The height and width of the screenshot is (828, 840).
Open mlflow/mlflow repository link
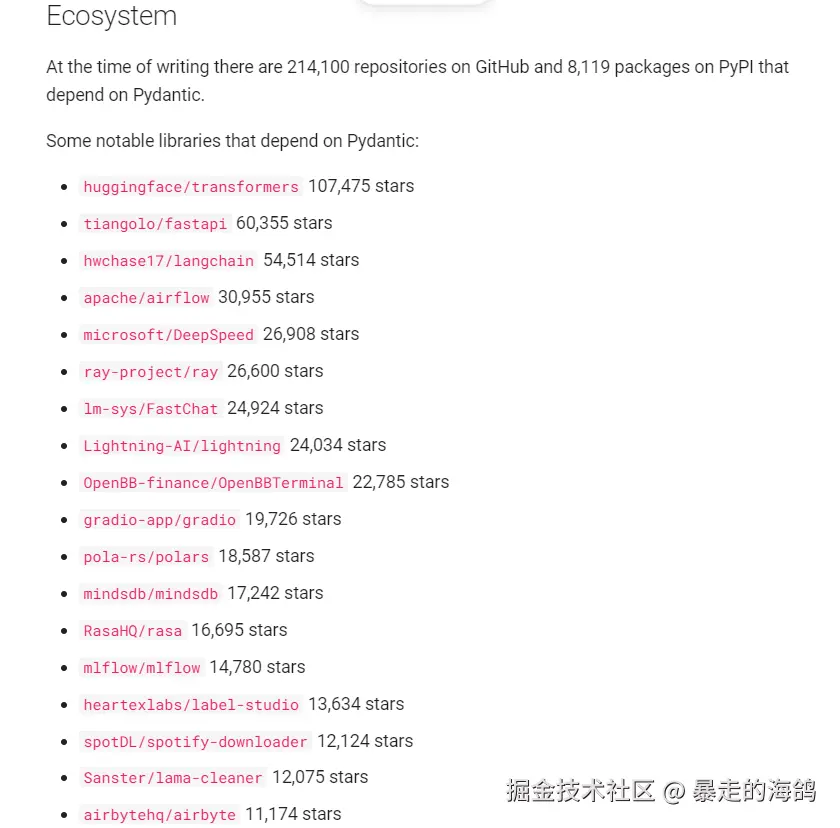click(x=142, y=668)
